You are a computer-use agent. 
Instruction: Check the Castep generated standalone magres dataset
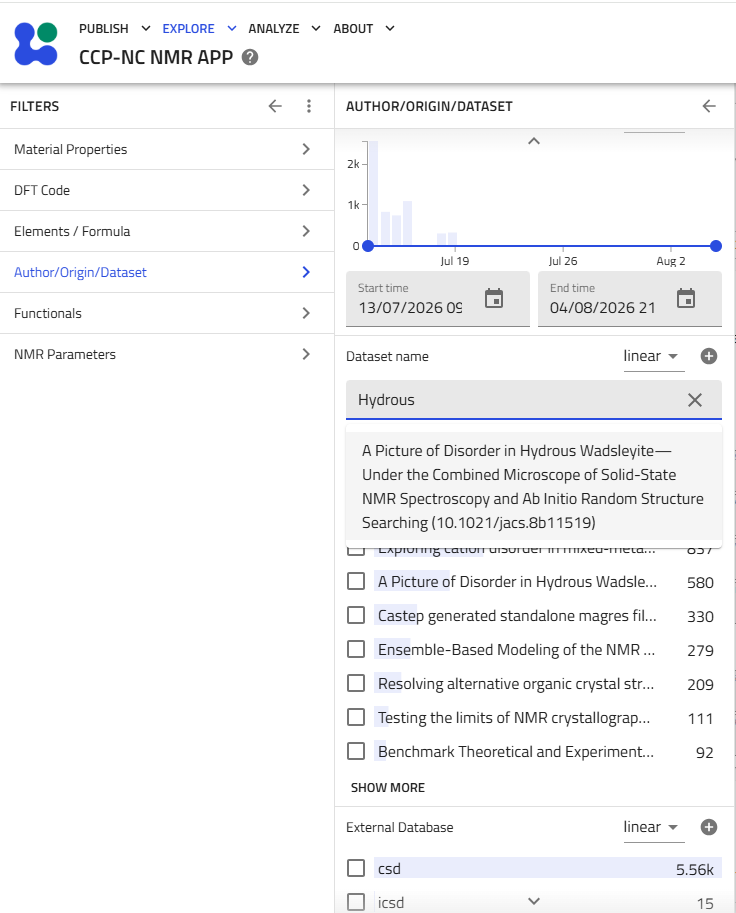click(x=356, y=615)
